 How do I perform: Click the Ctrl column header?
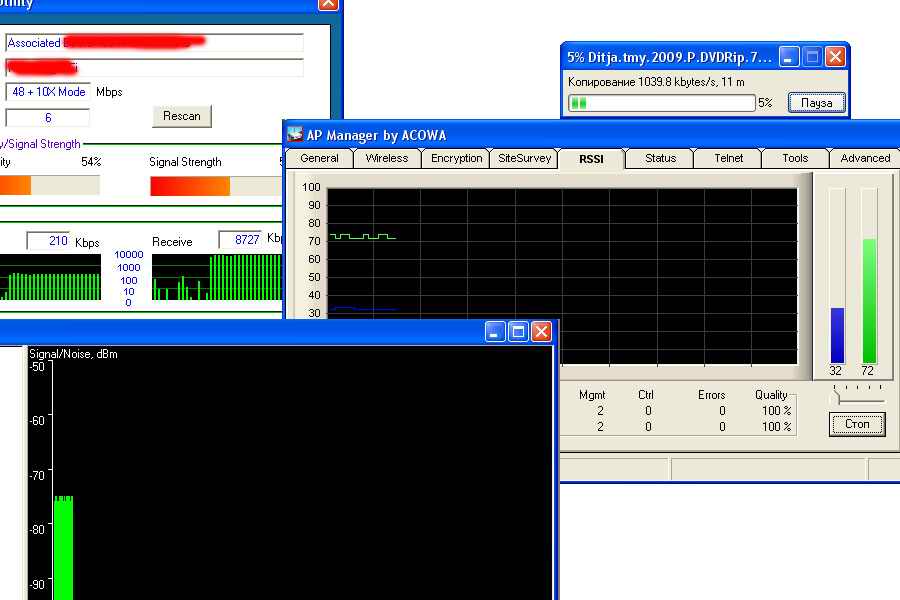[x=646, y=395]
